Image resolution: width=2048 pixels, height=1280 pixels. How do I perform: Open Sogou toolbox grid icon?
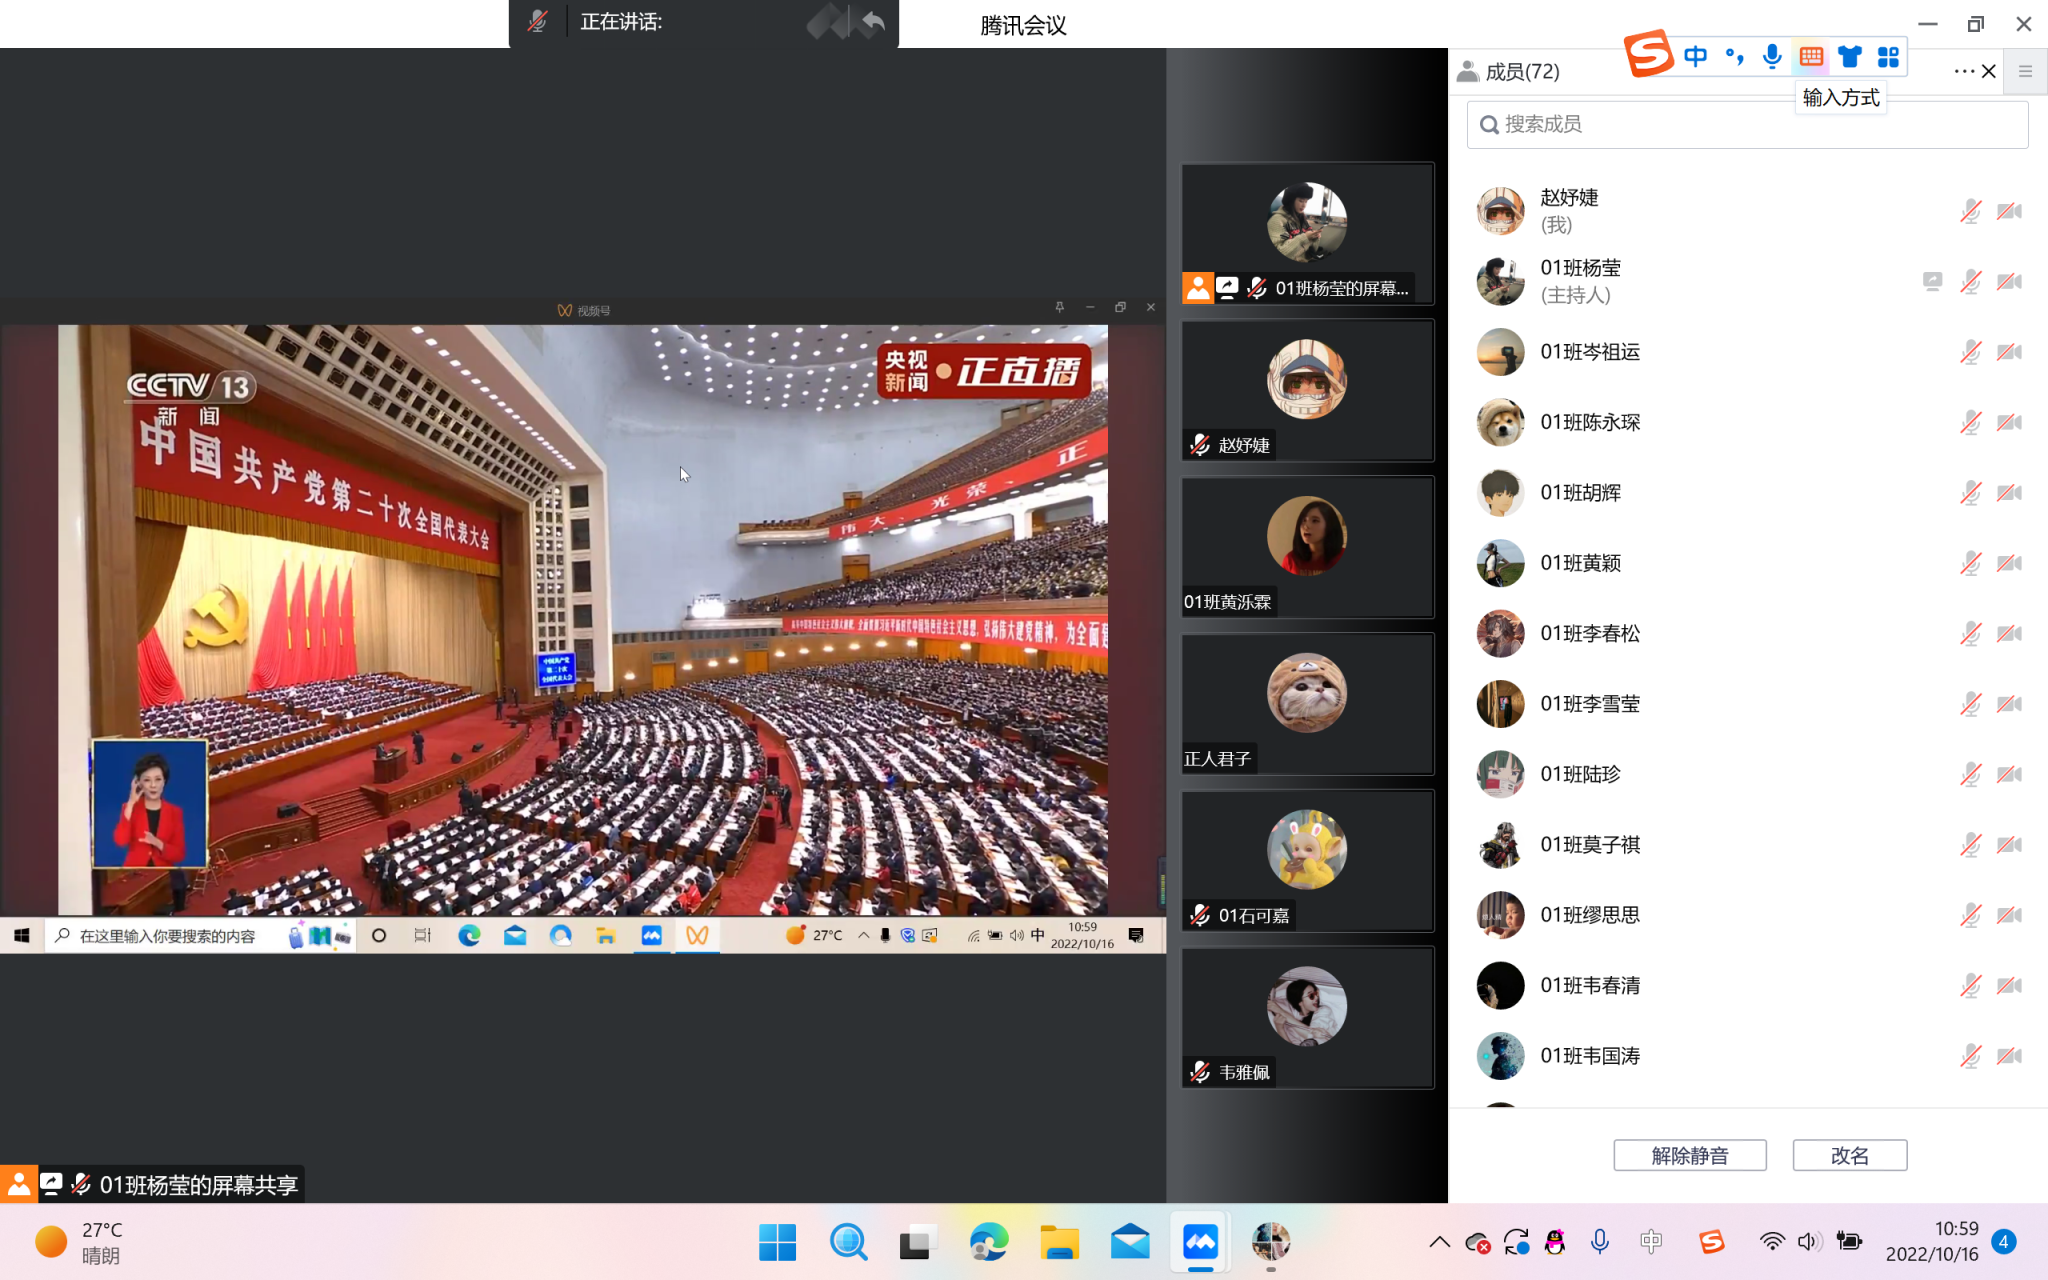tap(1888, 57)
